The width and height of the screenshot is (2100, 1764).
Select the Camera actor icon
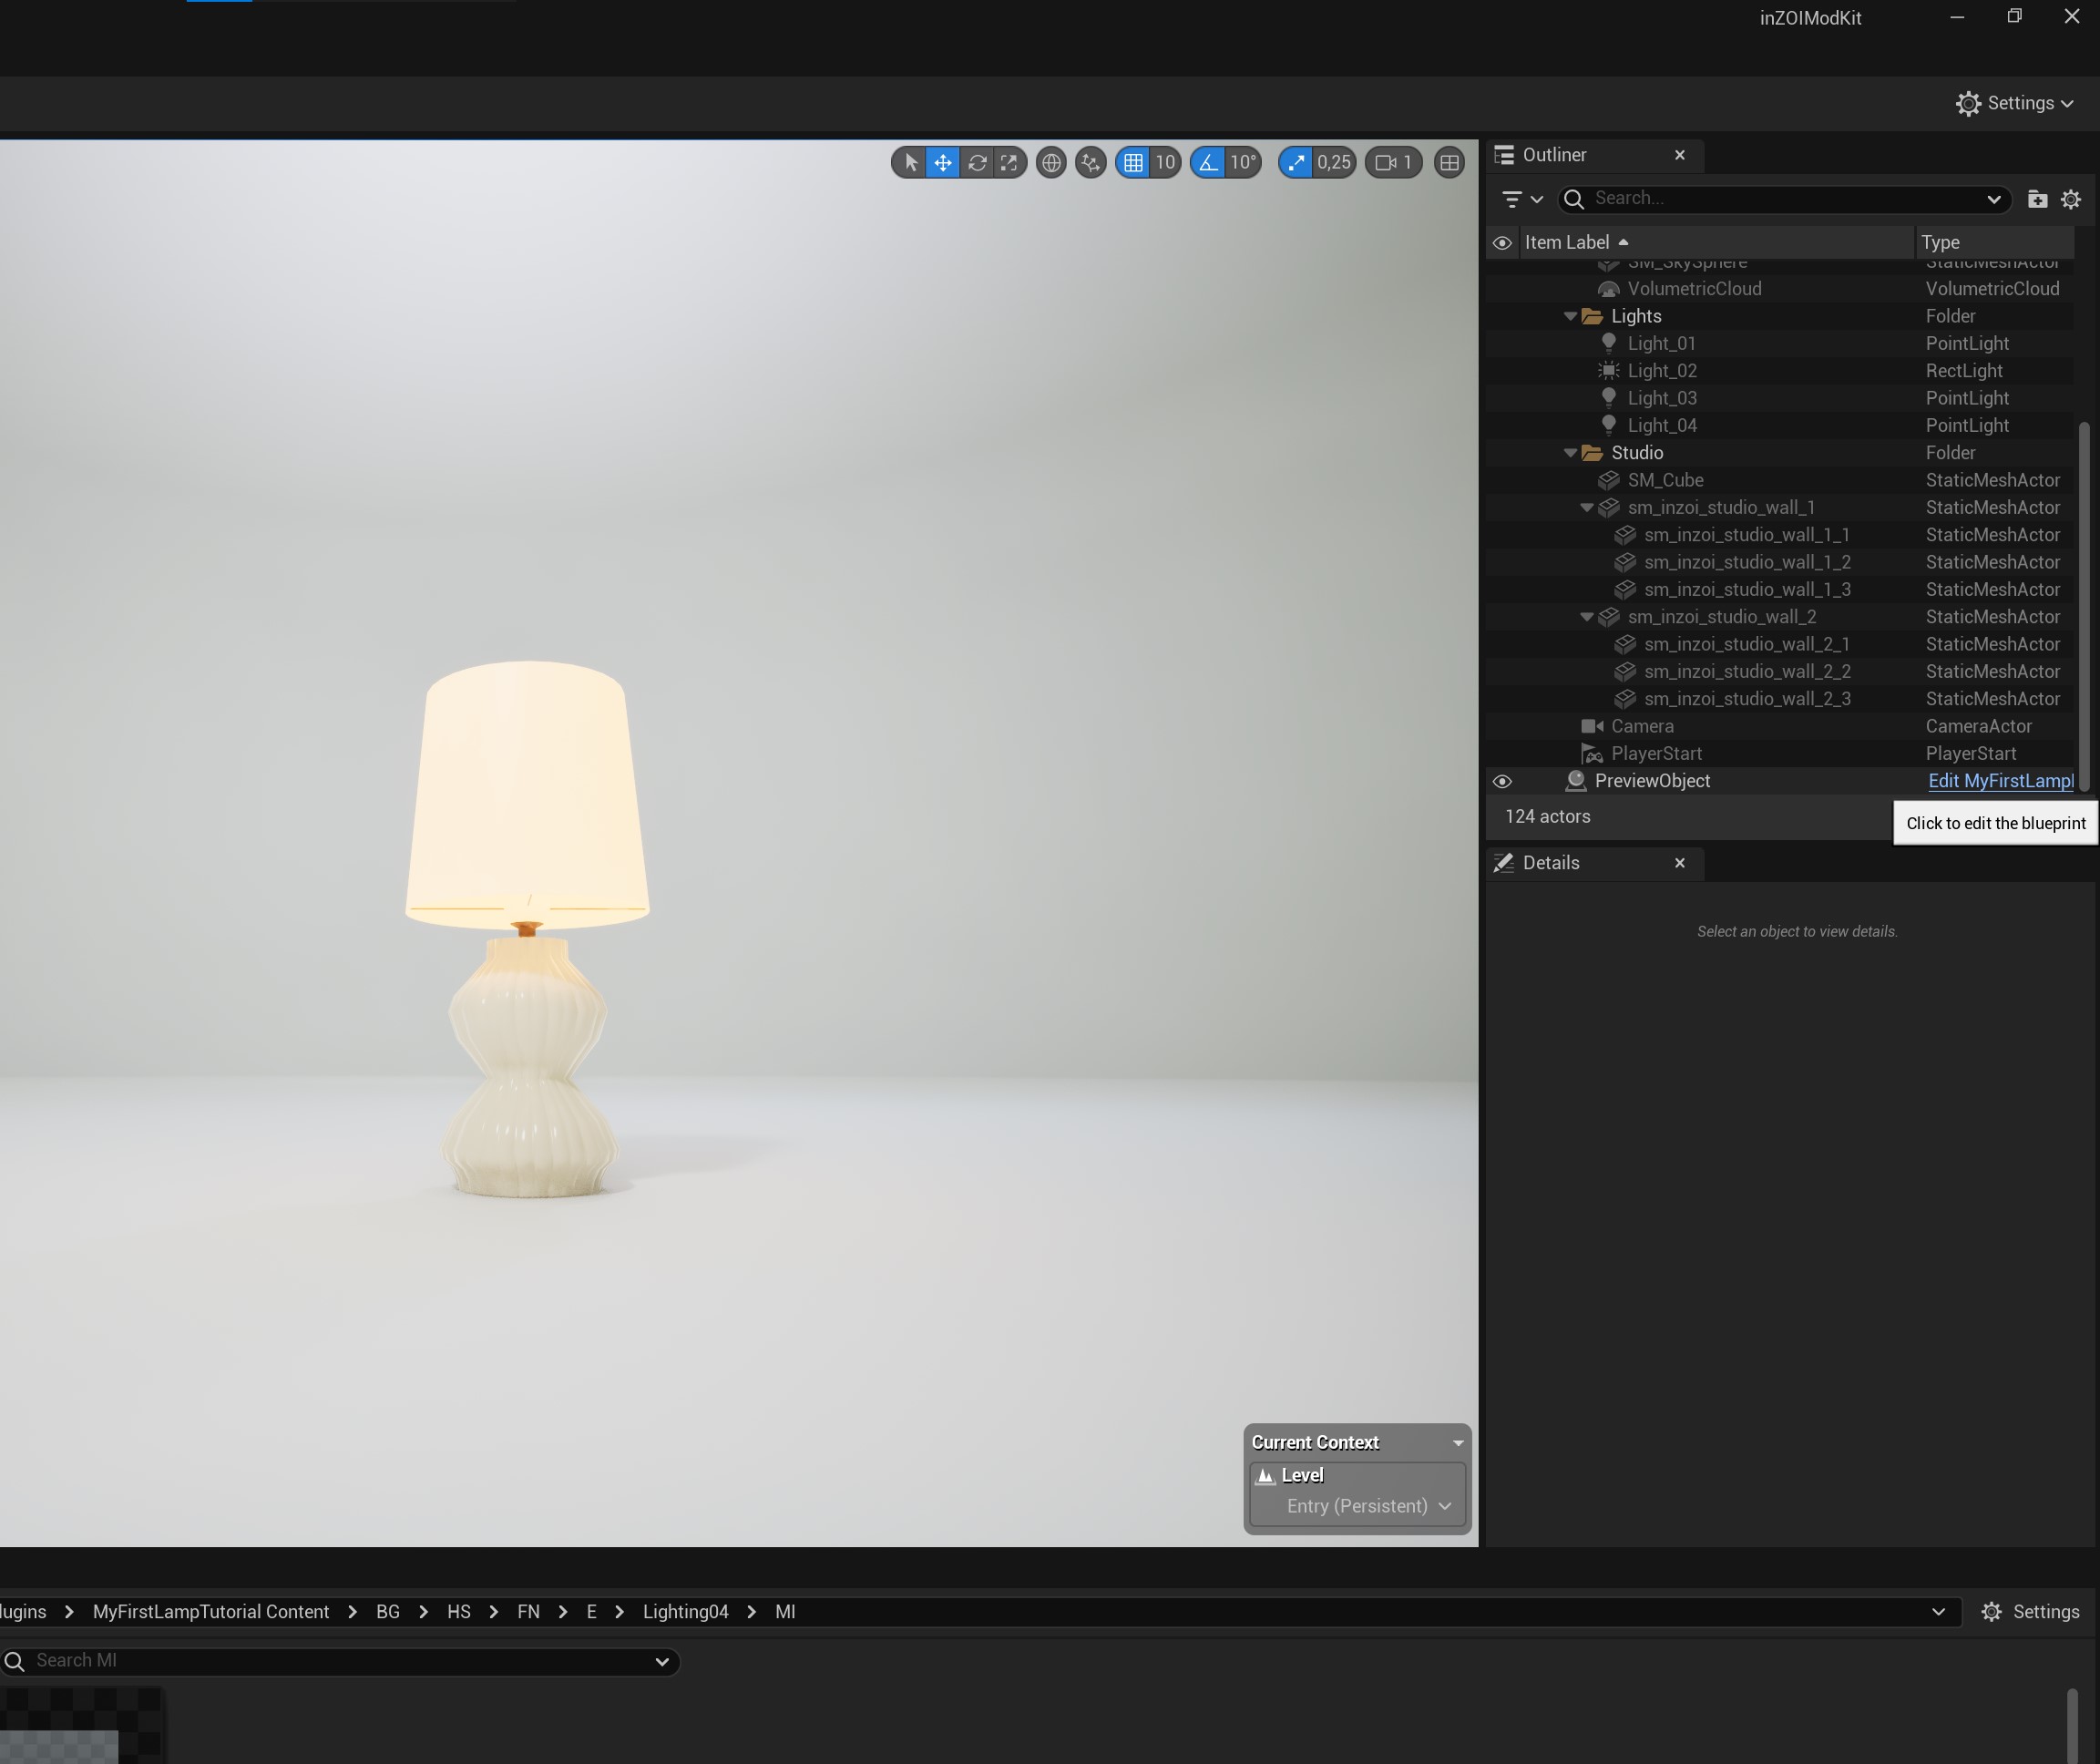1592,726
